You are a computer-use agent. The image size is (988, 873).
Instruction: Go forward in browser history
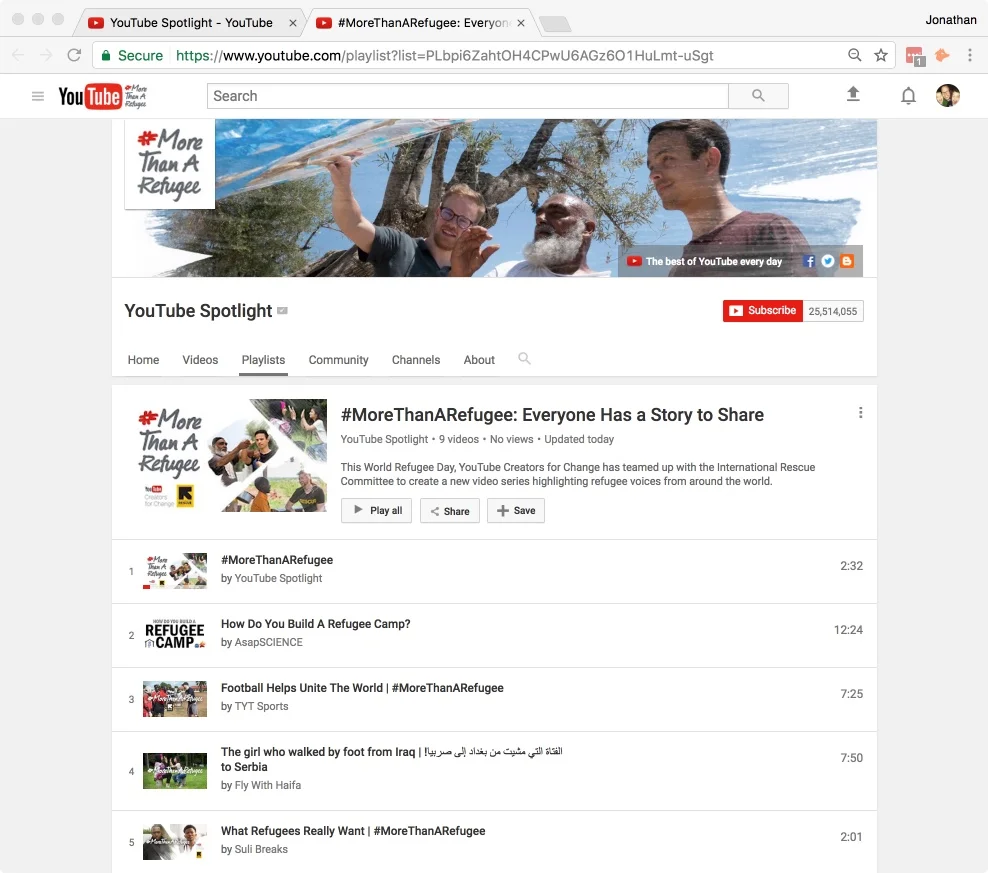46,55
